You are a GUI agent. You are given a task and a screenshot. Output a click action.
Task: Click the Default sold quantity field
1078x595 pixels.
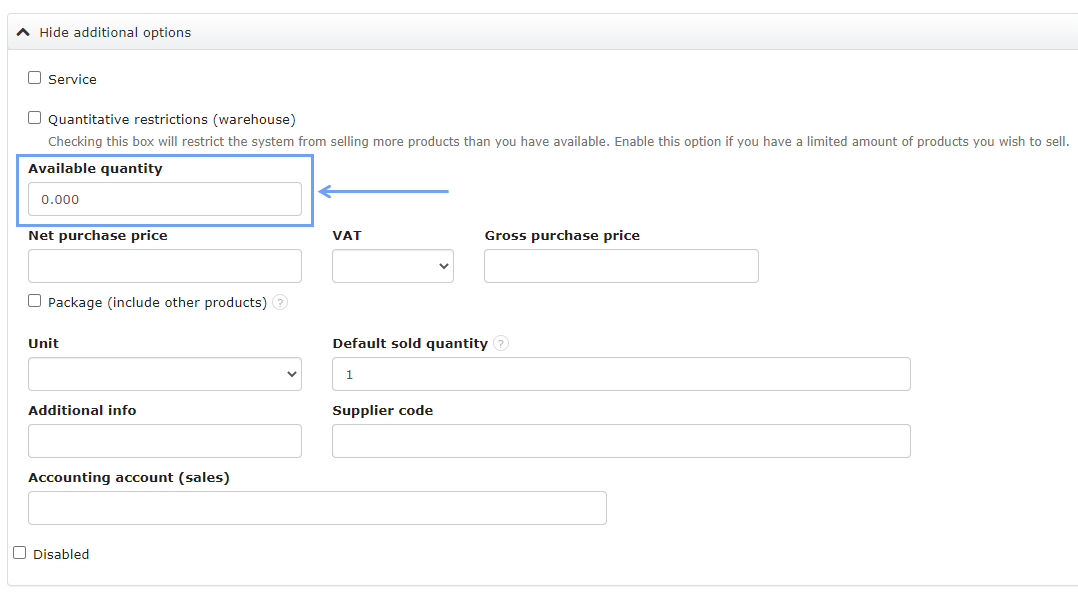point(621,374)
